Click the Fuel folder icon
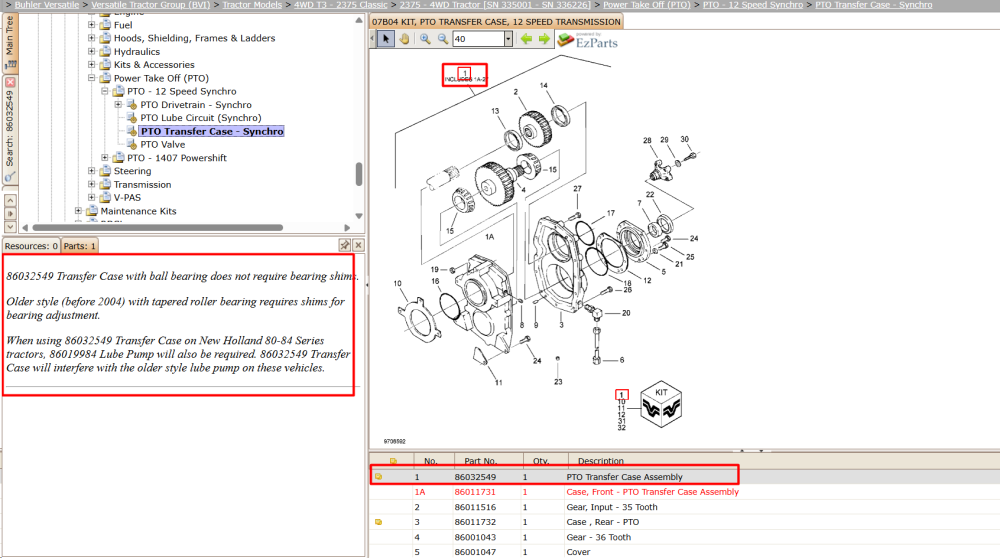 point(105,25)
